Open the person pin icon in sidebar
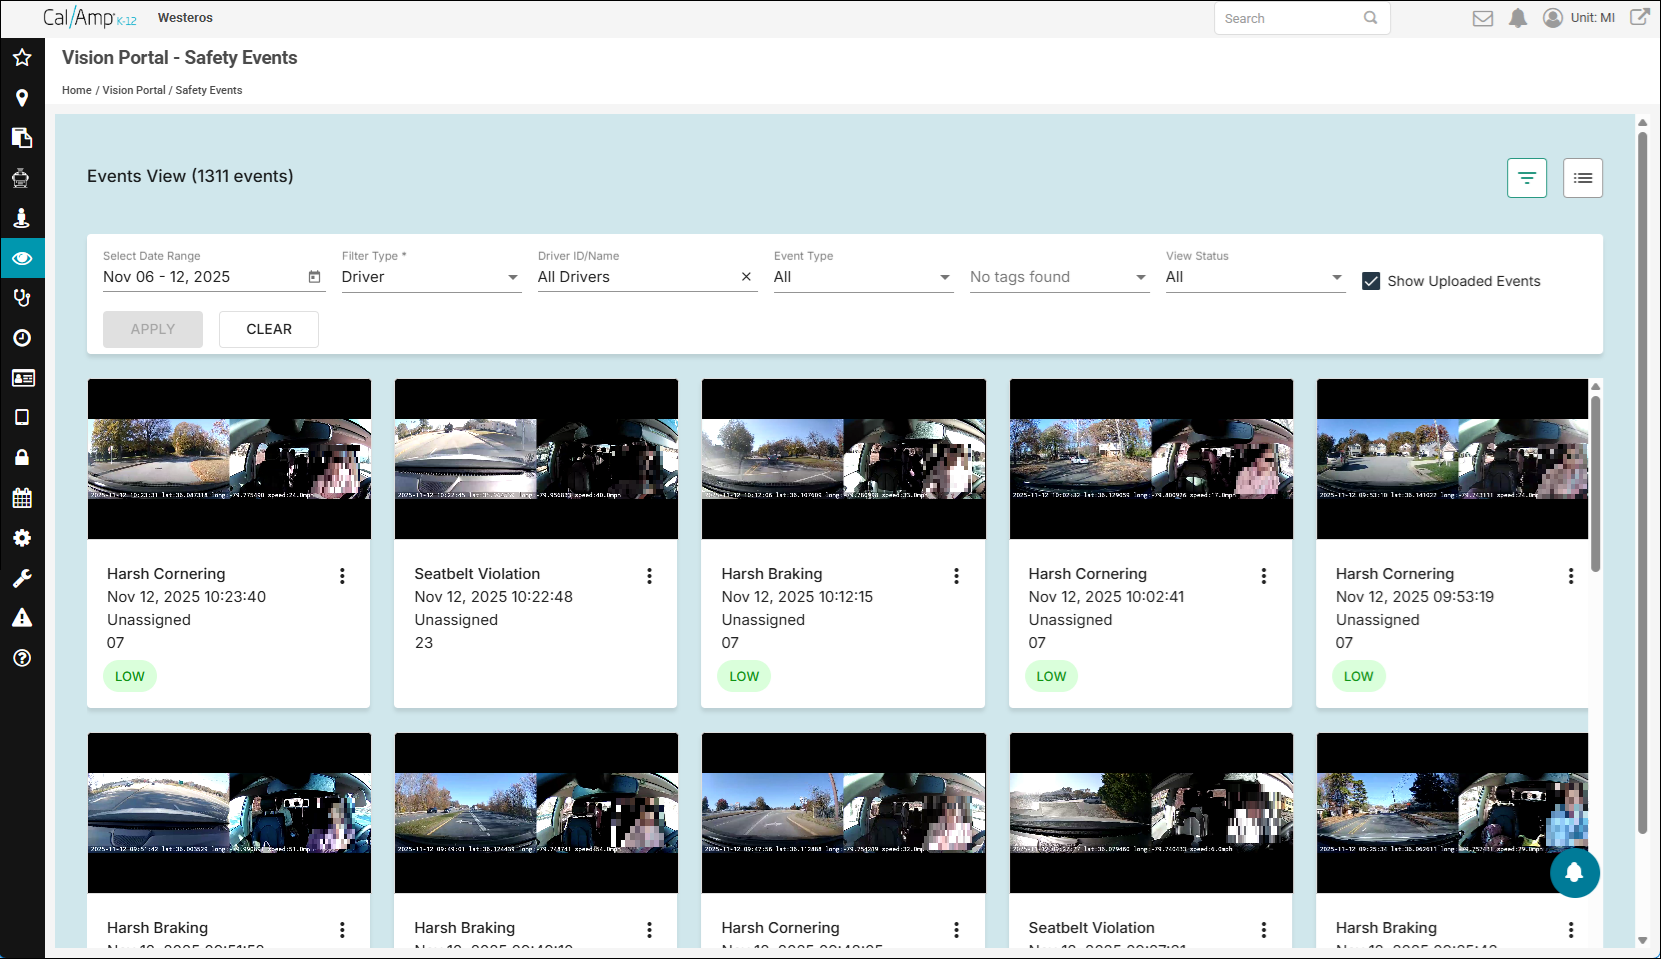Image resolution: width=1661 pixels, height=959 pixels. (x=22, y=218)
